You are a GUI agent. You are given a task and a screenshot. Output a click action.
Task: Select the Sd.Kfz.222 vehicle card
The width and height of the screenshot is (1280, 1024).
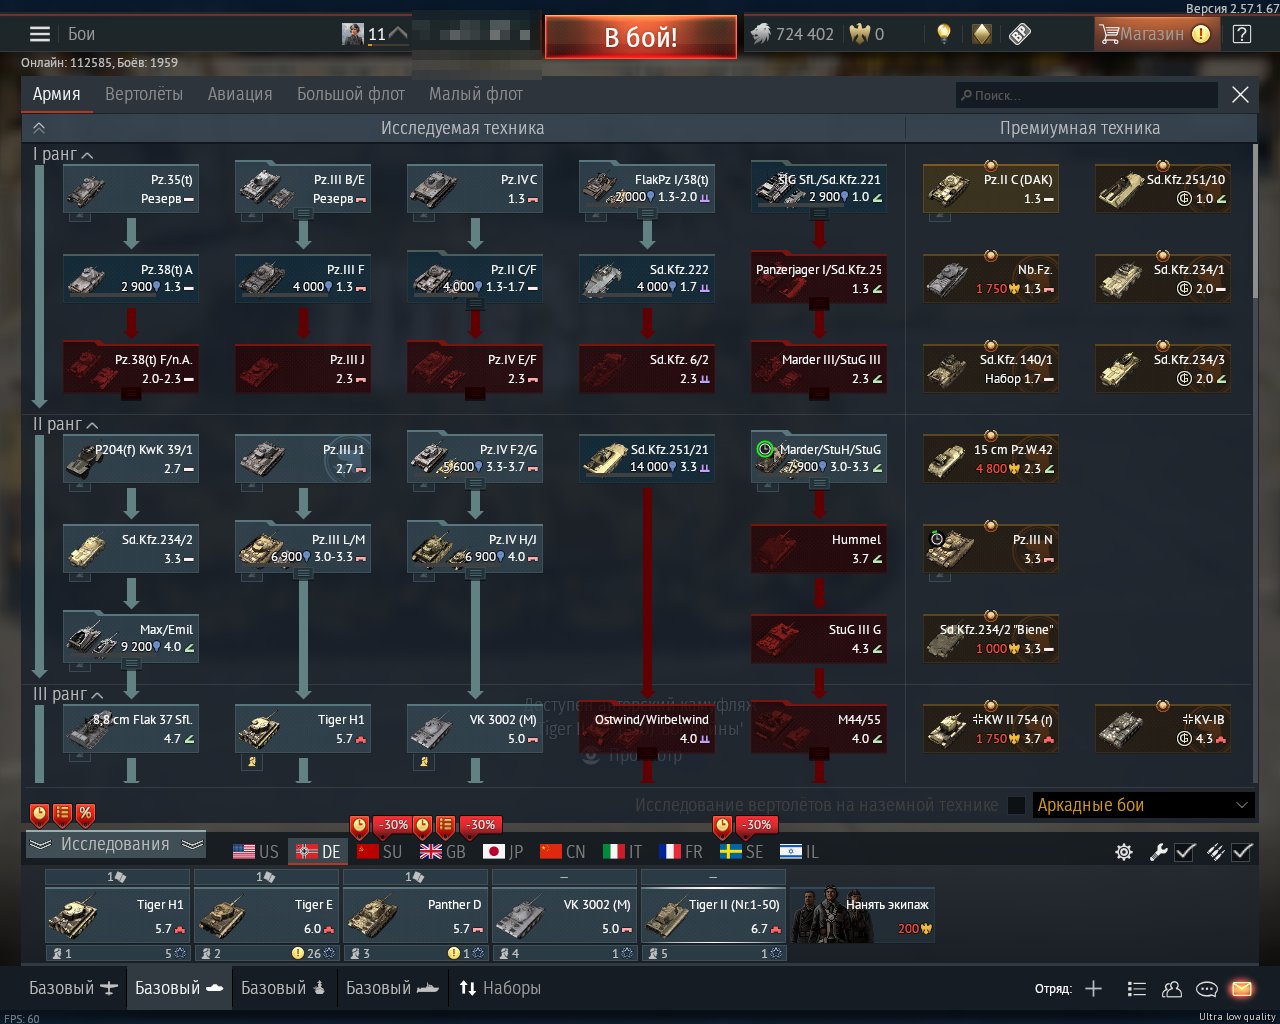(x=647, y=278)
